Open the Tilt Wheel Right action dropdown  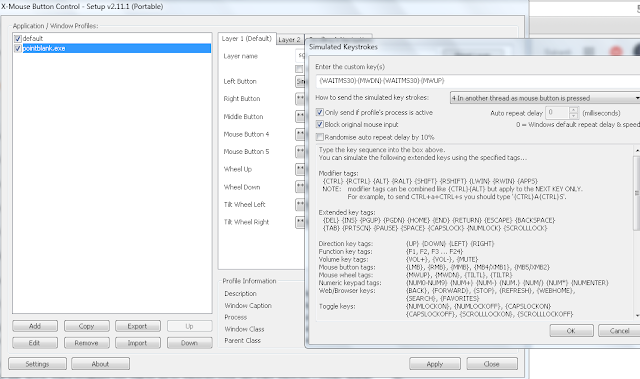pyautogui.click(x=300, y=222)
